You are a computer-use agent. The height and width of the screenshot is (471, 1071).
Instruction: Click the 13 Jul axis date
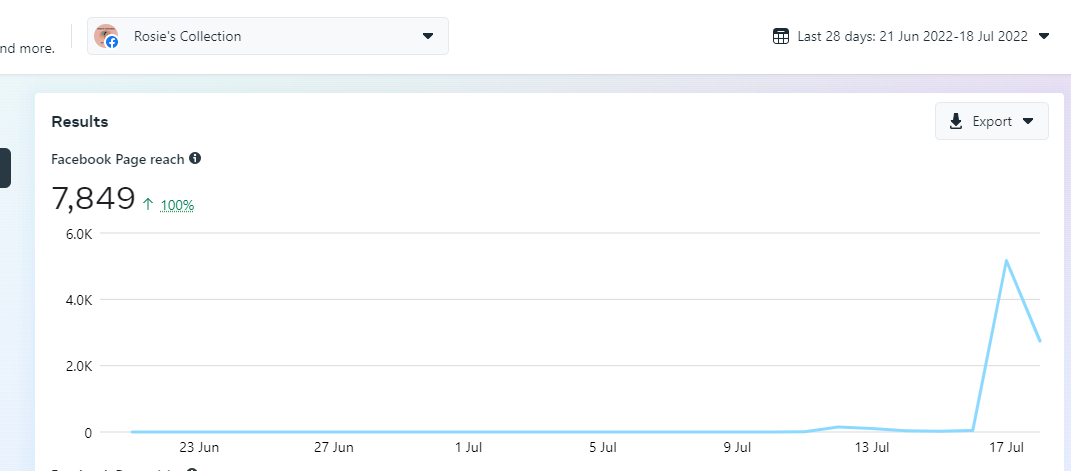(872, 448)
